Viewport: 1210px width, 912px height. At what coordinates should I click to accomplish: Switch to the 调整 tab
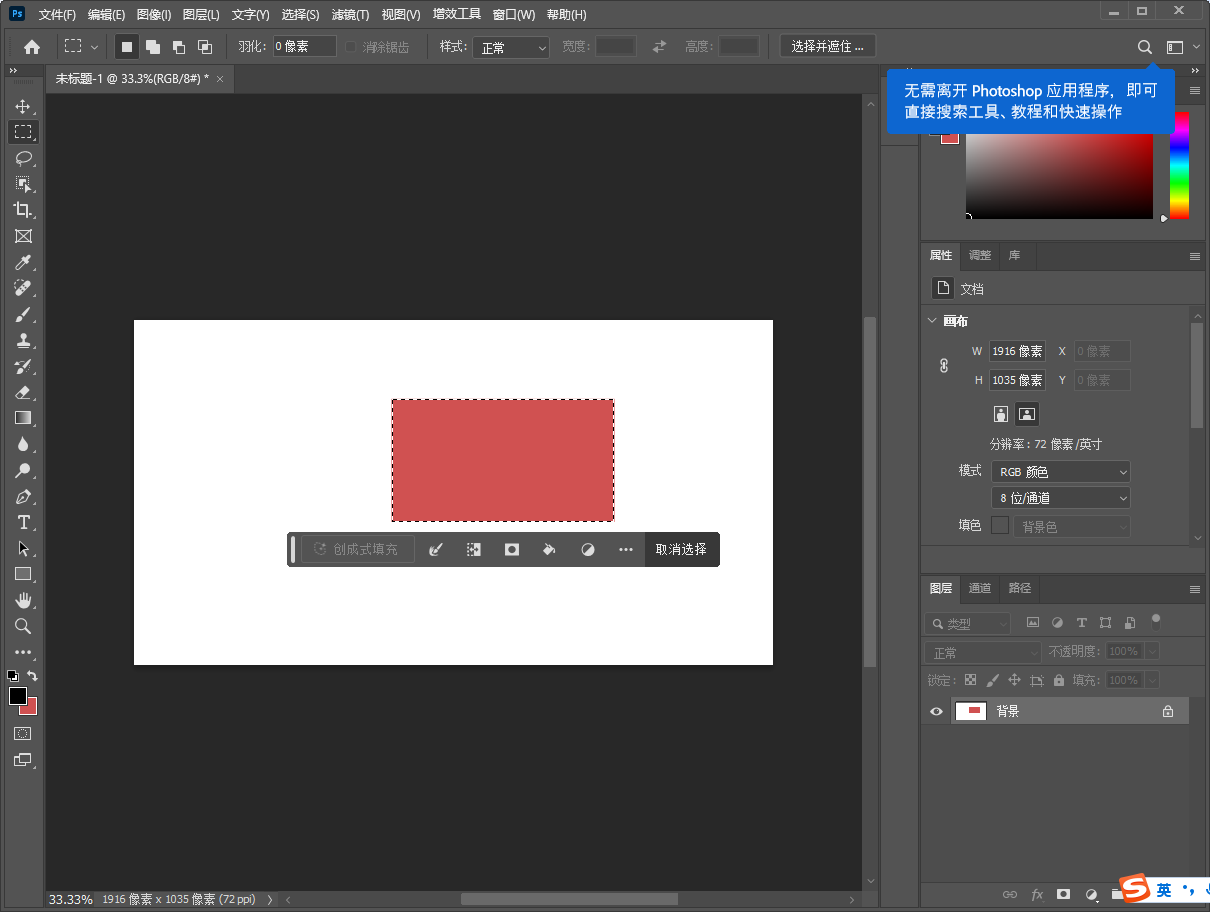point(980,255)
